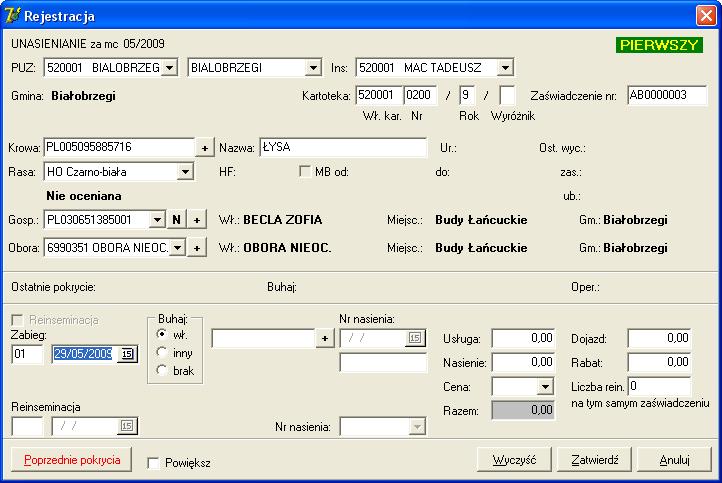Click plus button next to Krowa field
The image size is (722, 483).
click(205, 148)
